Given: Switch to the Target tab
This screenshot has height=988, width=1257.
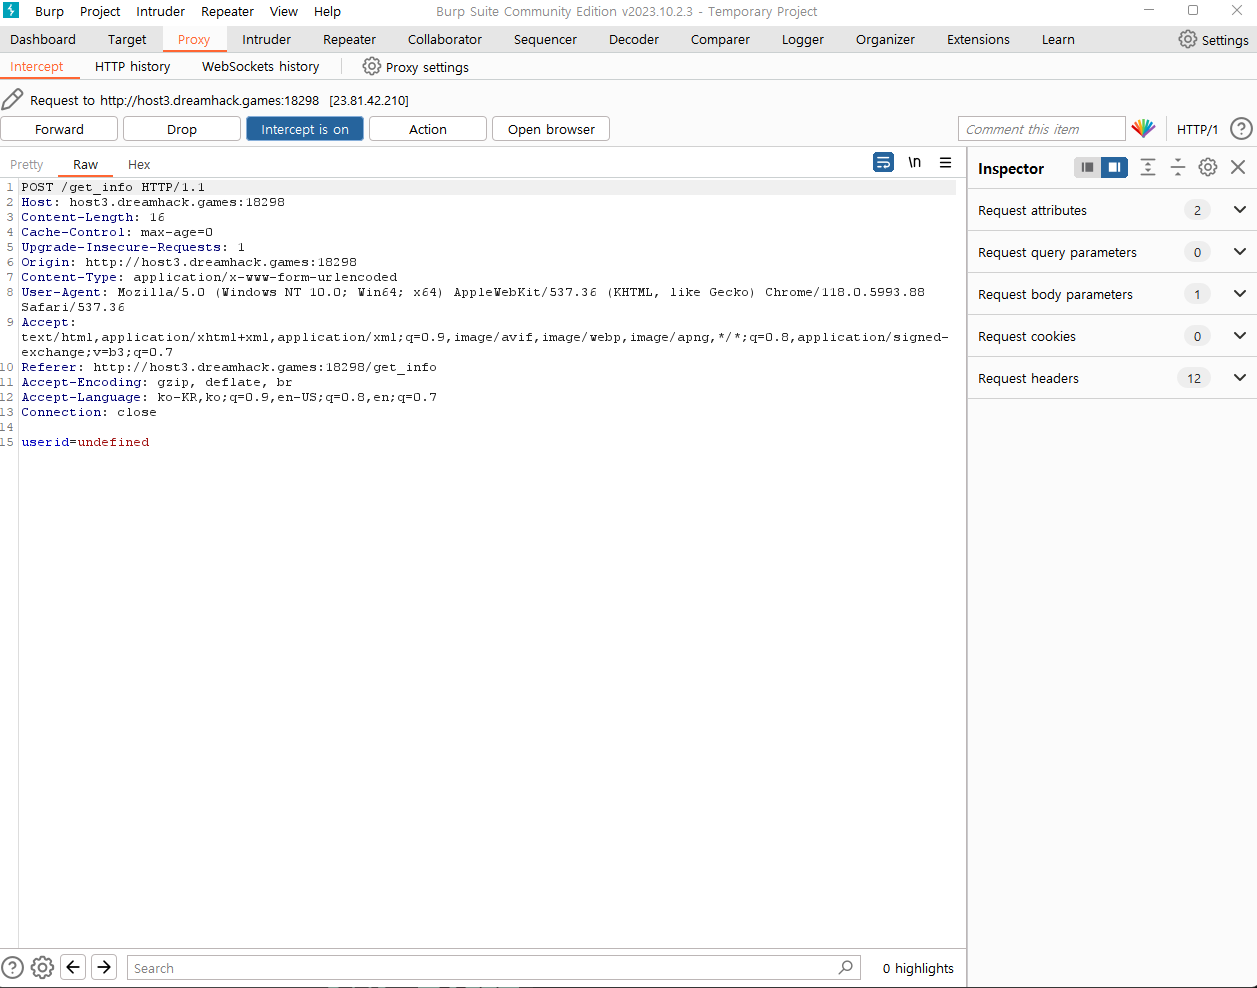Looking at the screenshot, I should point(127,39).
